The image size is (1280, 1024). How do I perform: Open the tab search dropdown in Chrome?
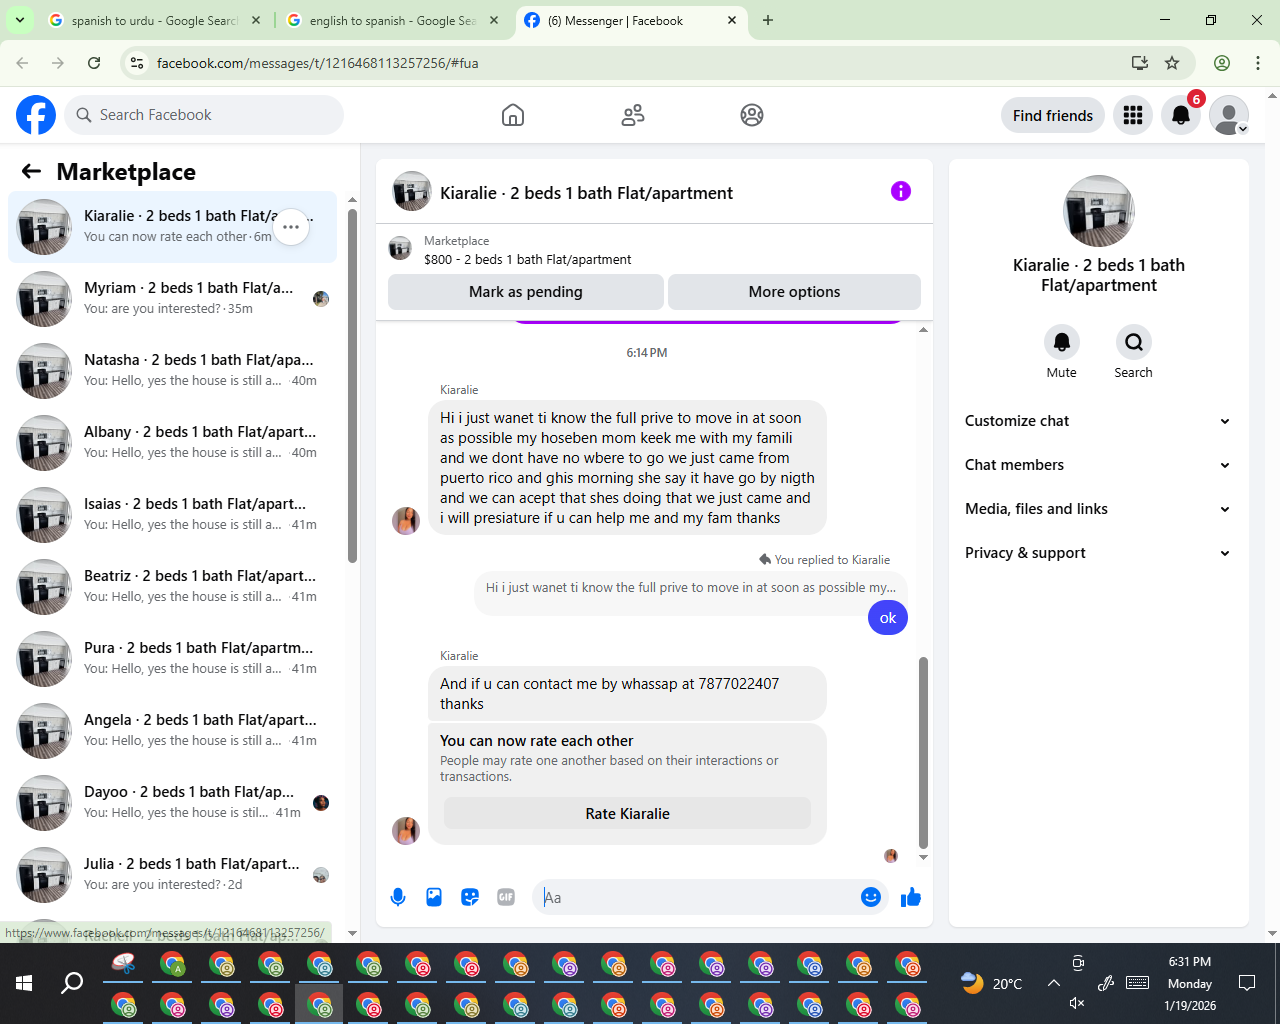pyautogui.click(x=20, y=20)
